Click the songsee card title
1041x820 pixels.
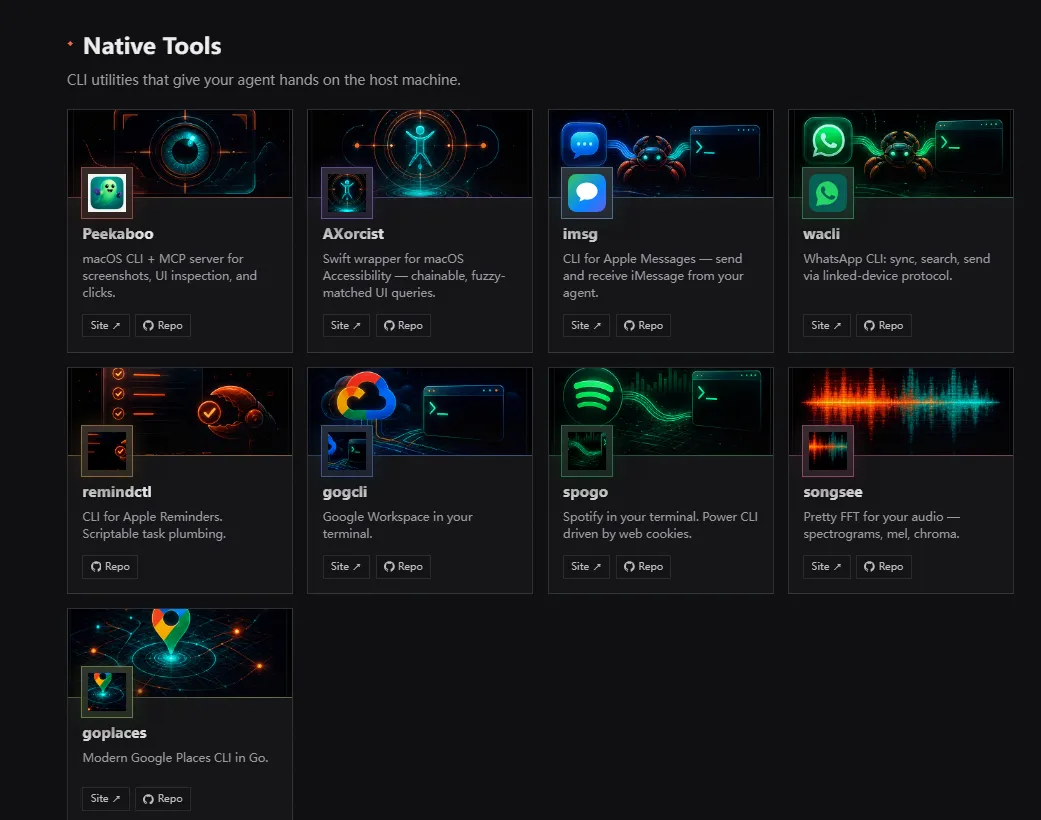click(x=833, y=493)
